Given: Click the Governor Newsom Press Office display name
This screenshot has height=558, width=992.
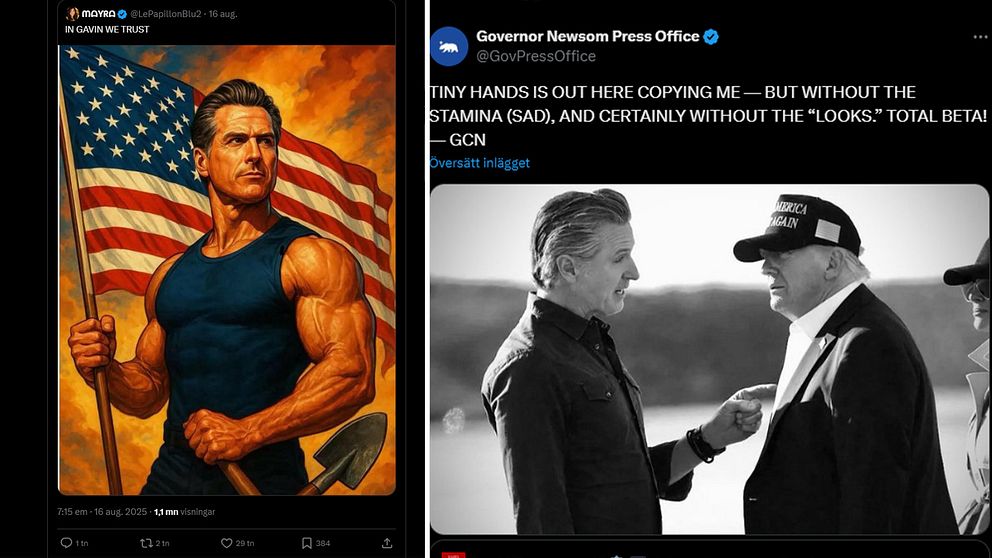Looking at the screenshot, I should (587, 36).
